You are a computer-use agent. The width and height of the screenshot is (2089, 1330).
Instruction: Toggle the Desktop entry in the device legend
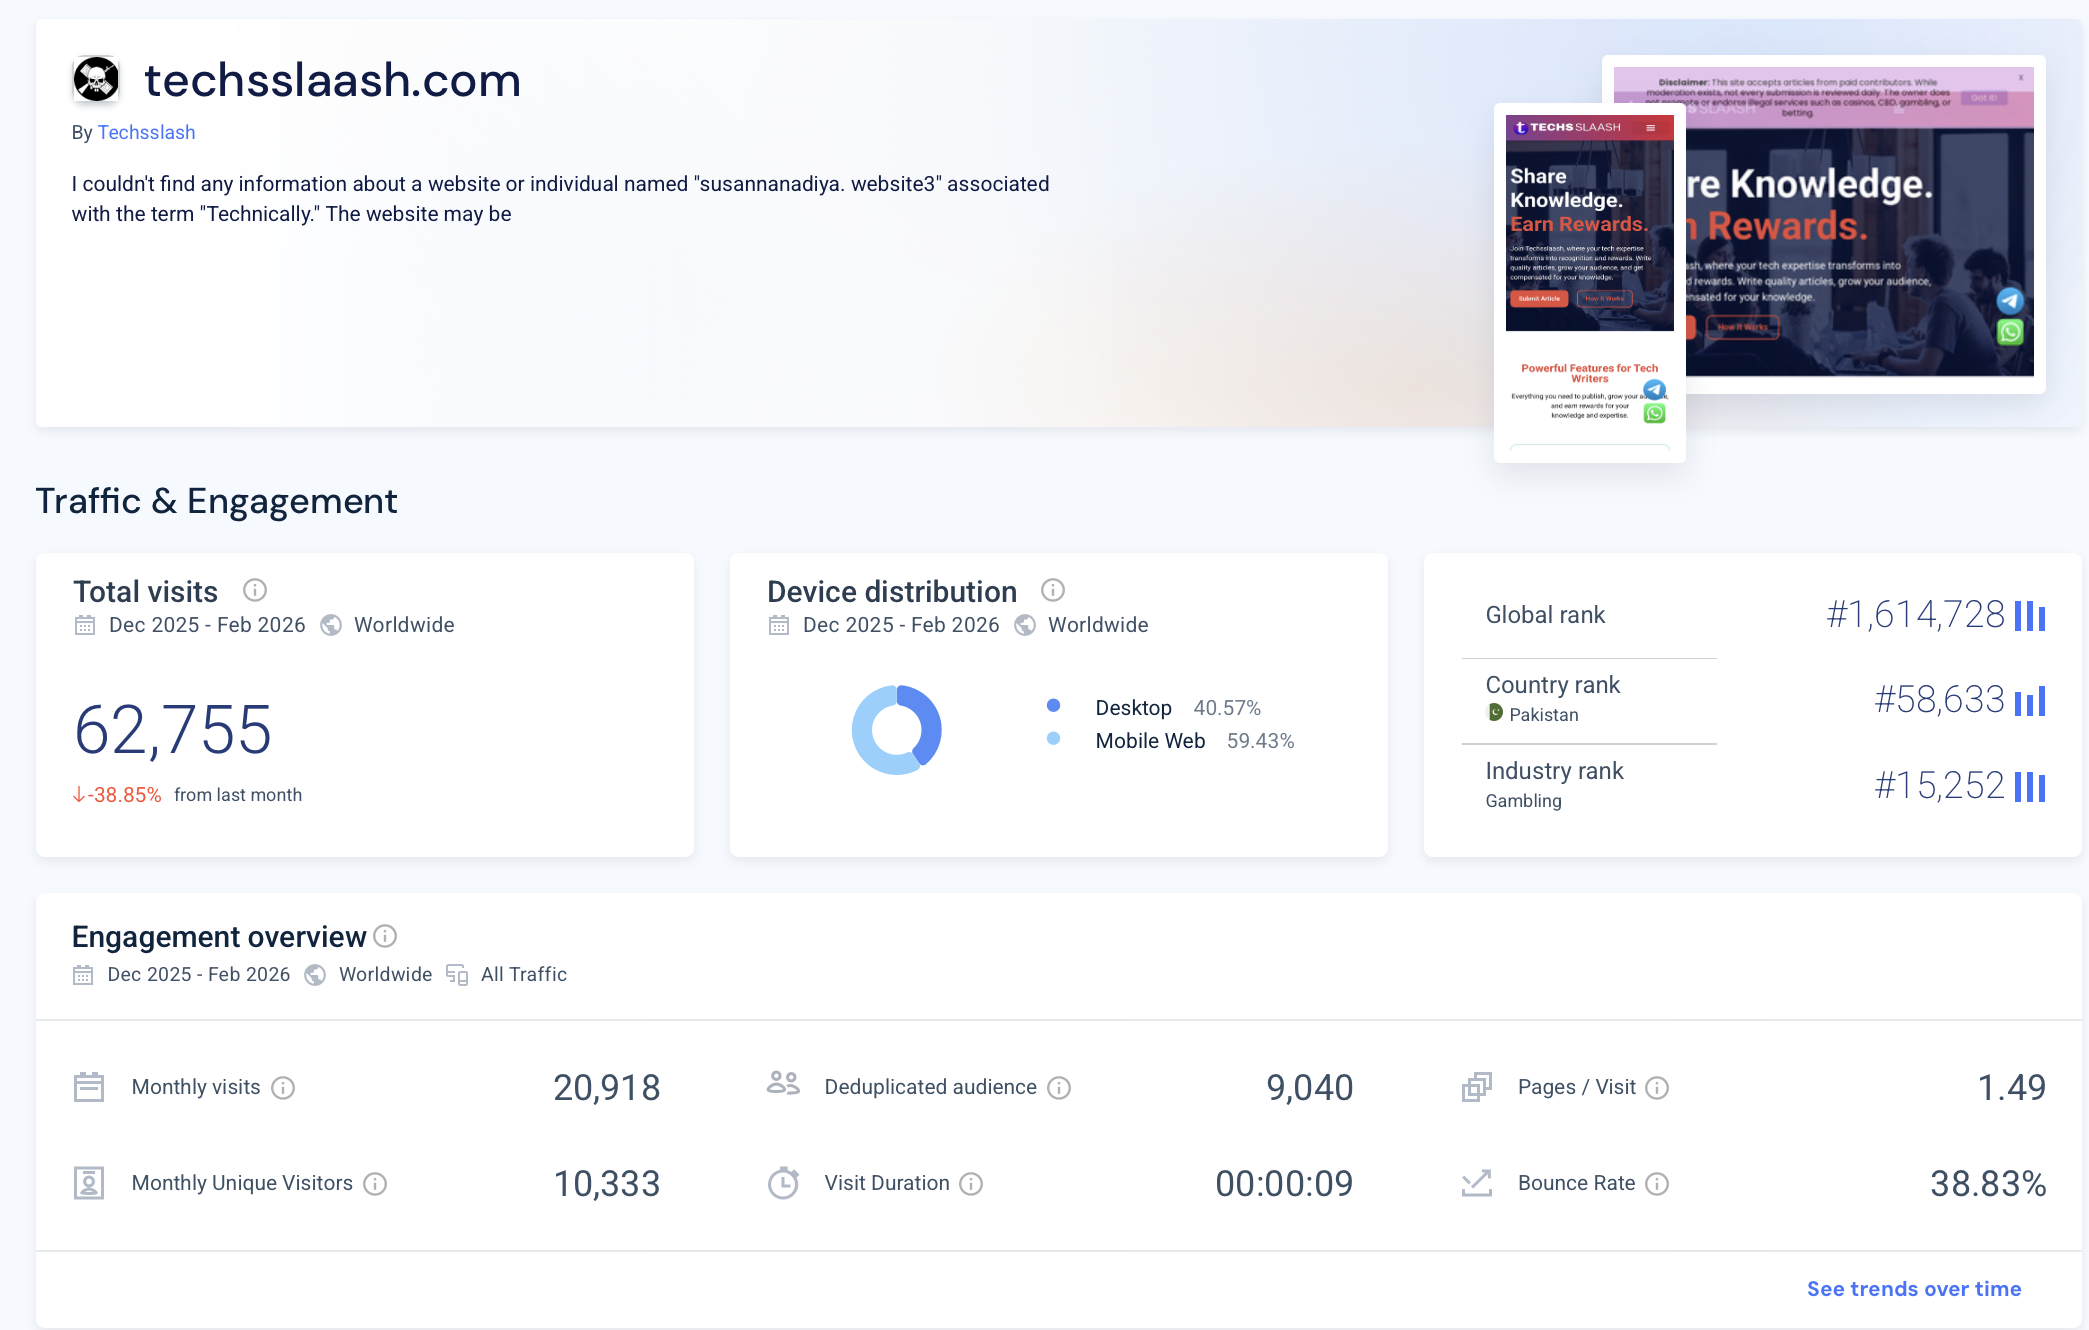point(1134,707)
